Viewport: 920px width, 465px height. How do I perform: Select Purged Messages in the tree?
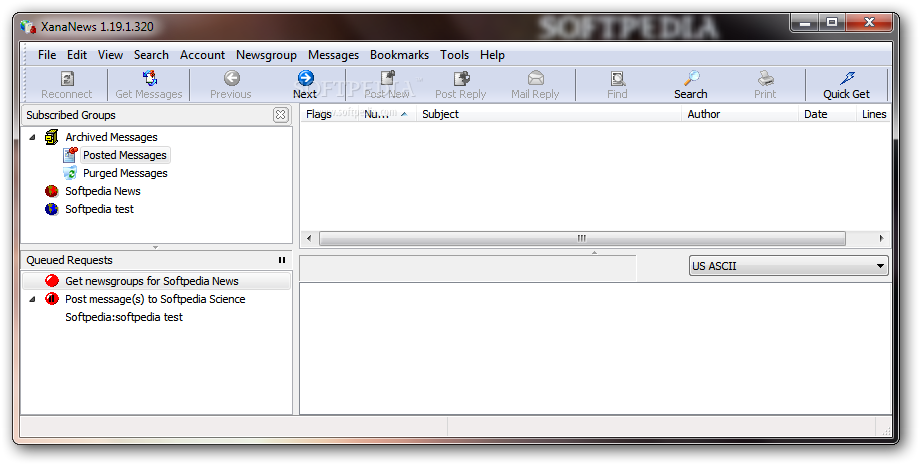tap(125, 174)
